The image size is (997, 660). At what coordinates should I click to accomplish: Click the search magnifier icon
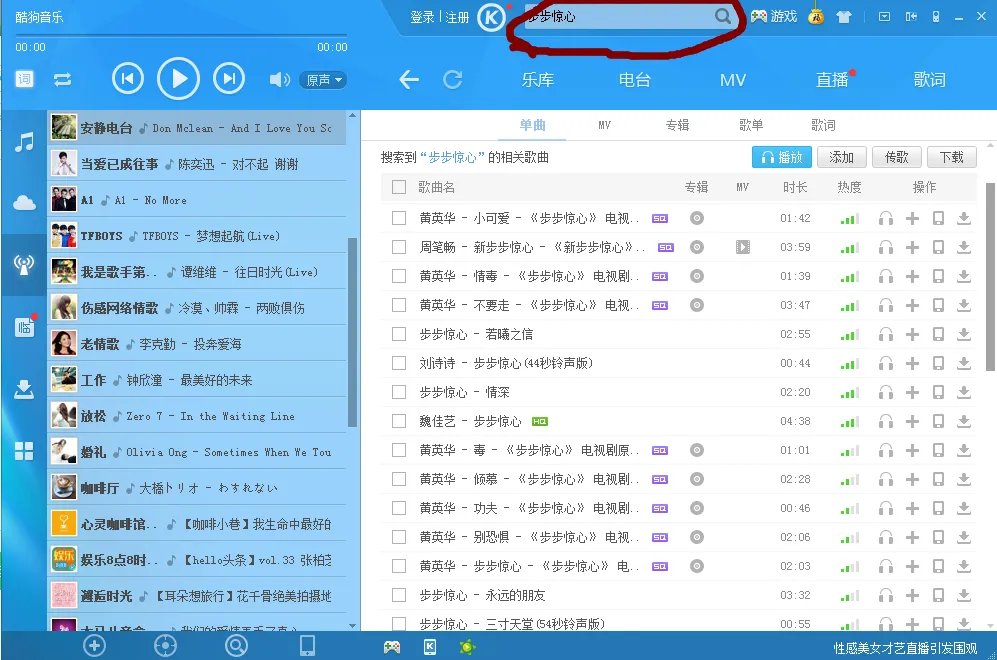[x=722, y=16]
